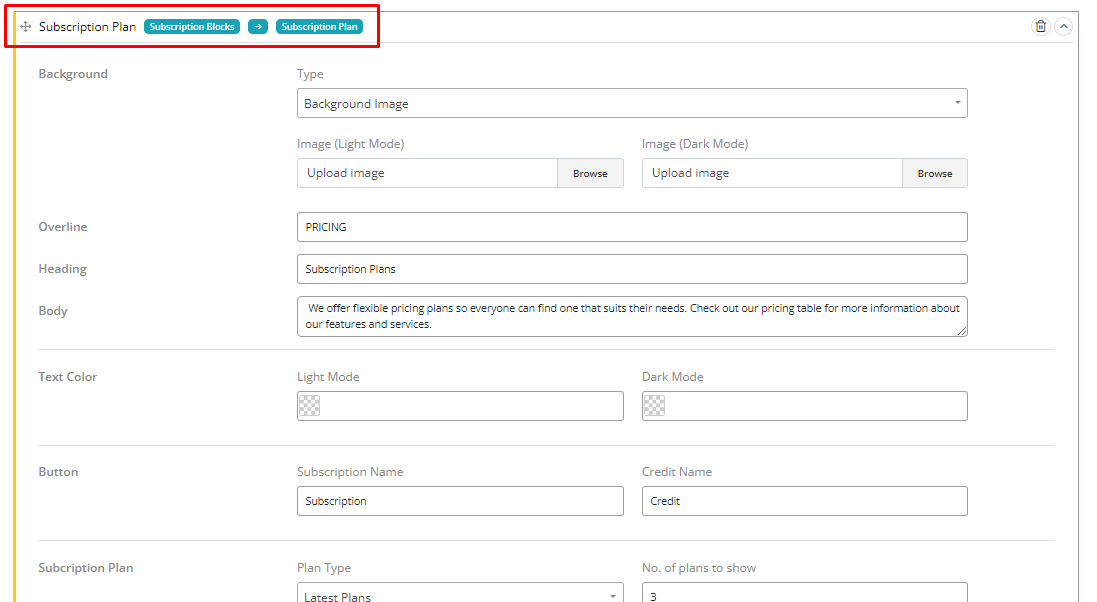
Task: Browse for Dark Mode image
Action: pyautogui.click(x=934, y=173)
